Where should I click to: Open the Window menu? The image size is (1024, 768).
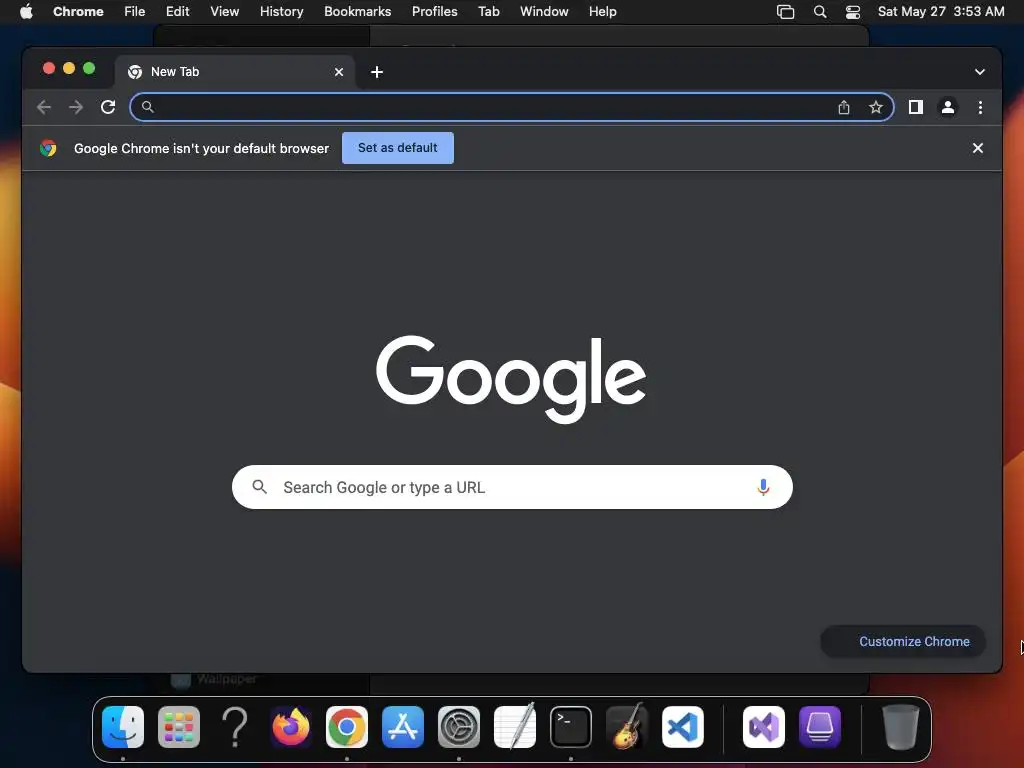544,12
